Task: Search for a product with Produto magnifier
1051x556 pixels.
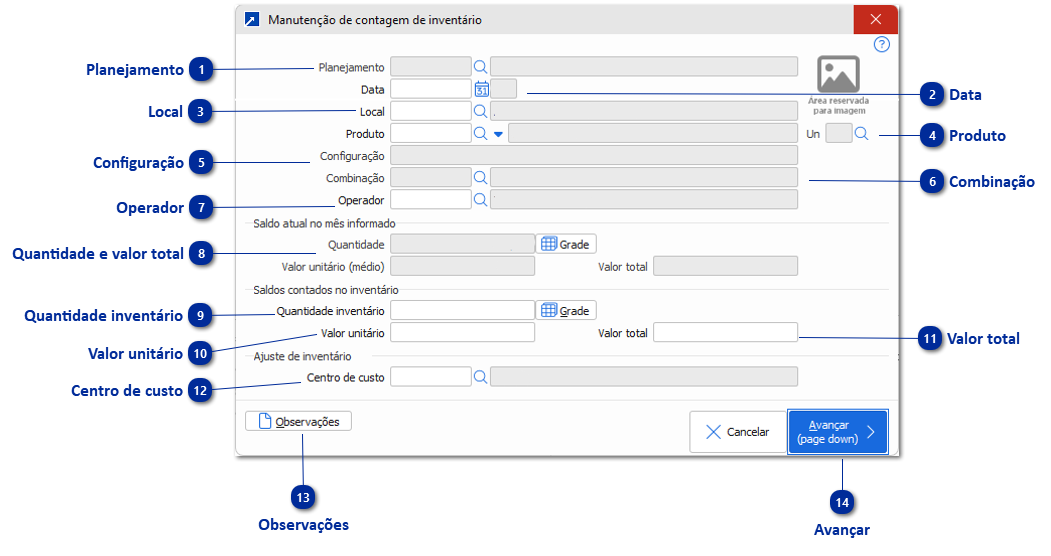Action: (480, 133)
